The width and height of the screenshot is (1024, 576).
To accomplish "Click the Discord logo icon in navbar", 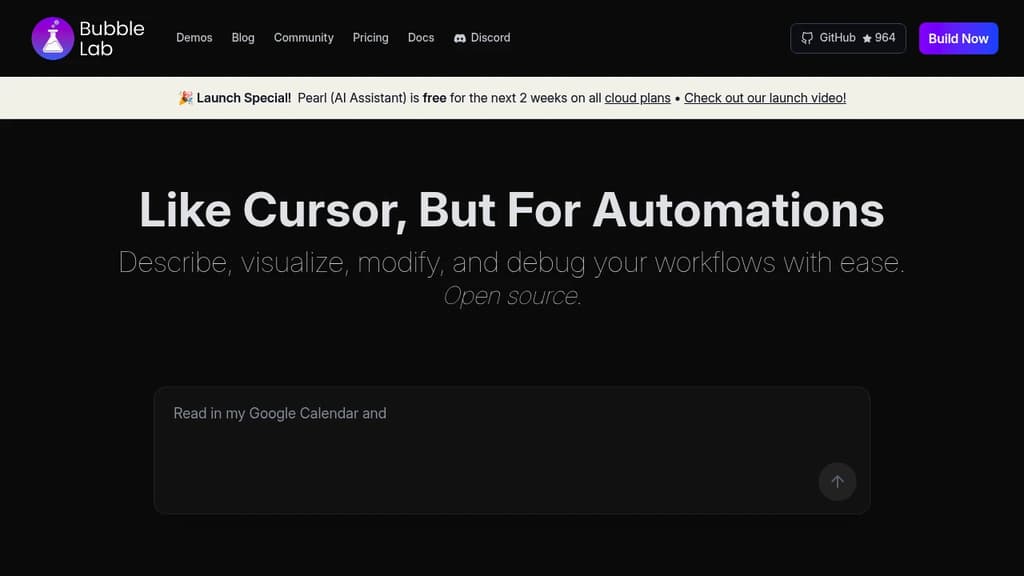I will tap(460, 38).
